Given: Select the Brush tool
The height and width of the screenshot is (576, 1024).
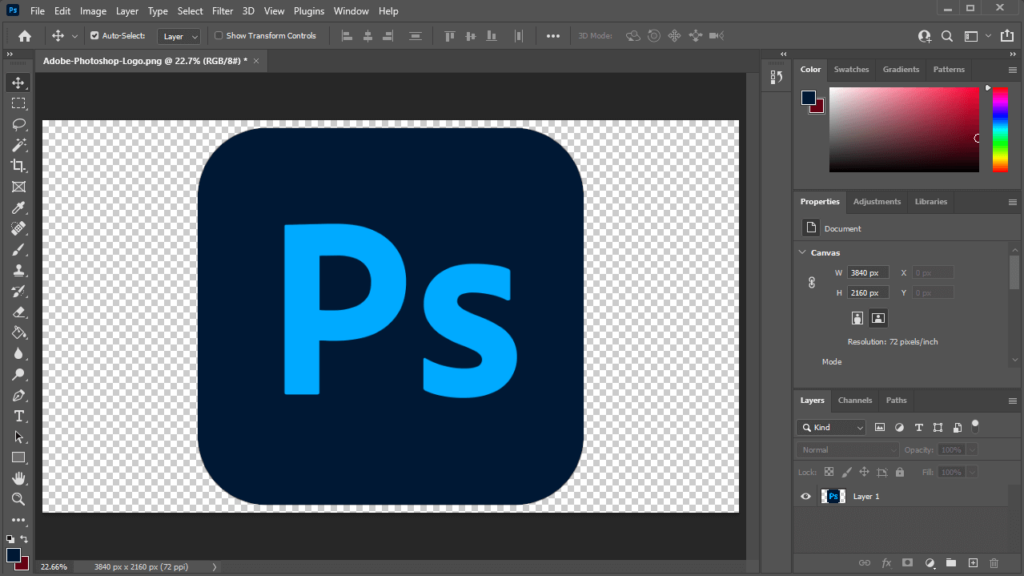Looking at the screenshot, I should coord(18,249).
